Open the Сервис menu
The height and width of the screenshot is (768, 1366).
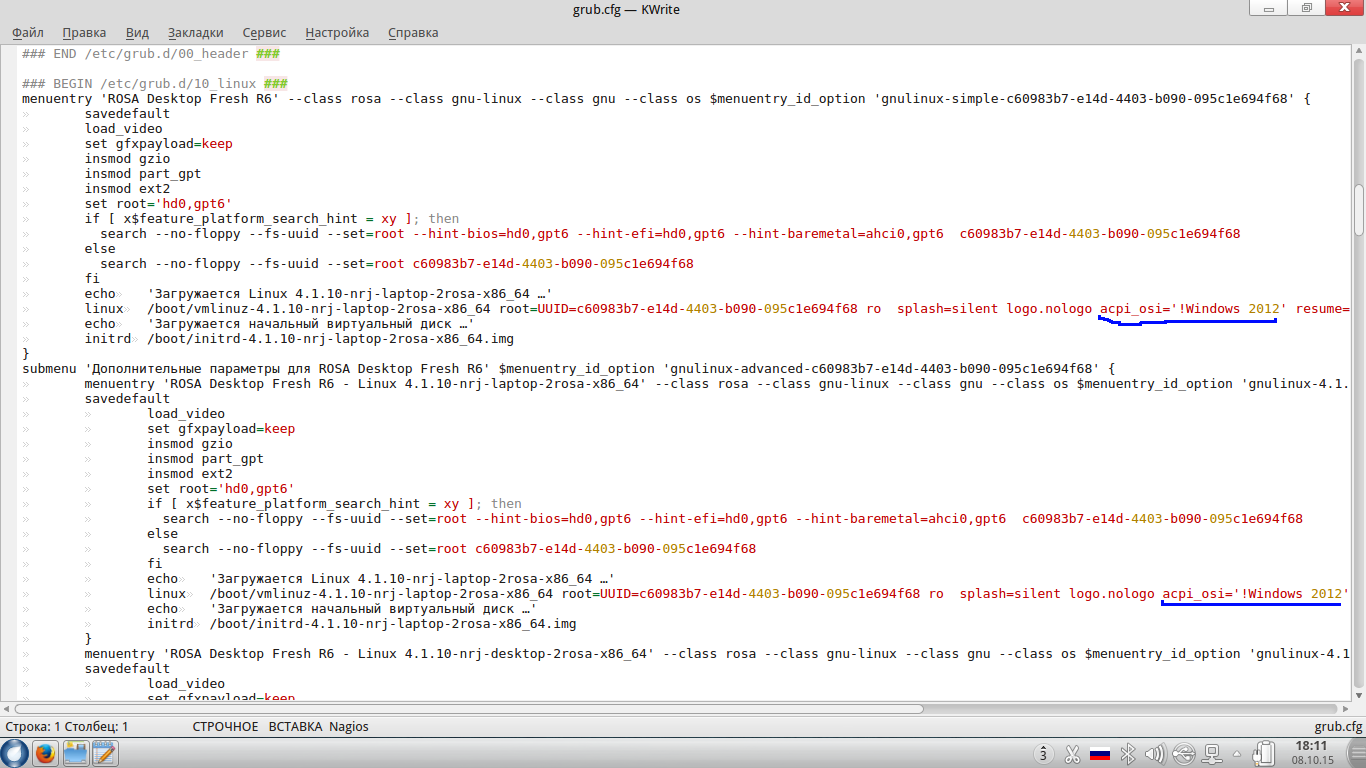click(264, 32)
